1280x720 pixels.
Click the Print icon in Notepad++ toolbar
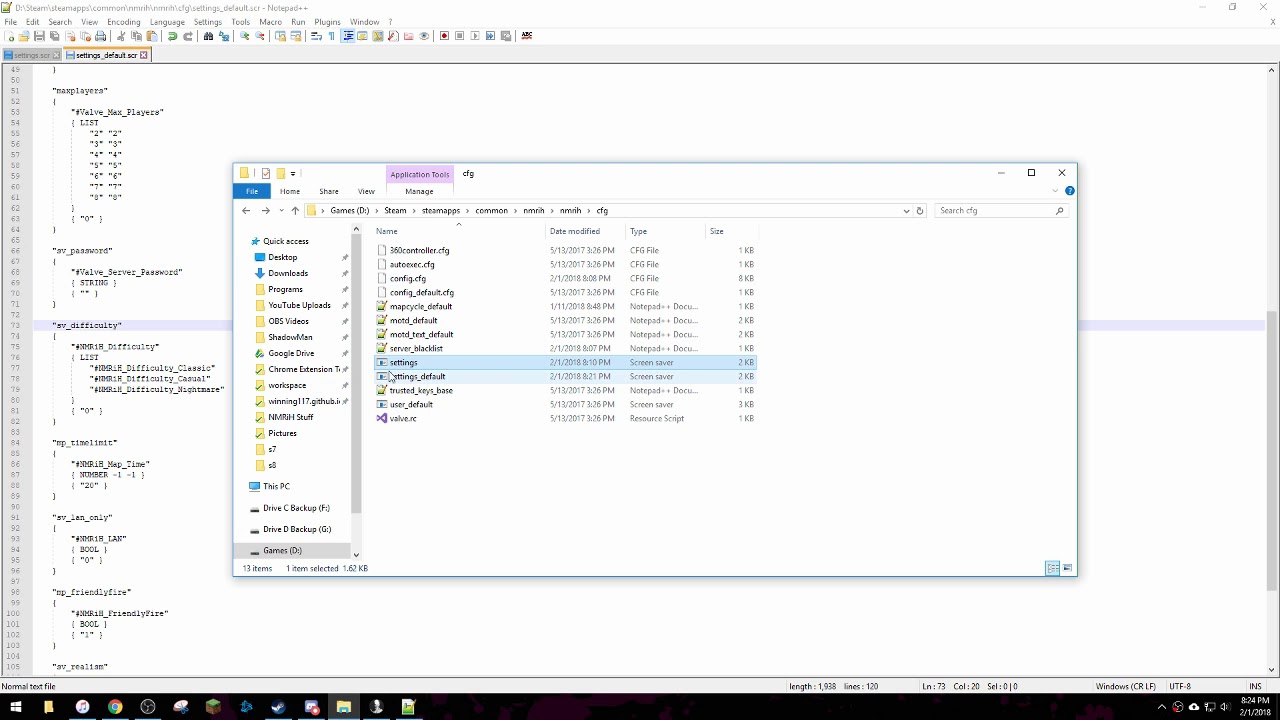(x=99, y=36)
